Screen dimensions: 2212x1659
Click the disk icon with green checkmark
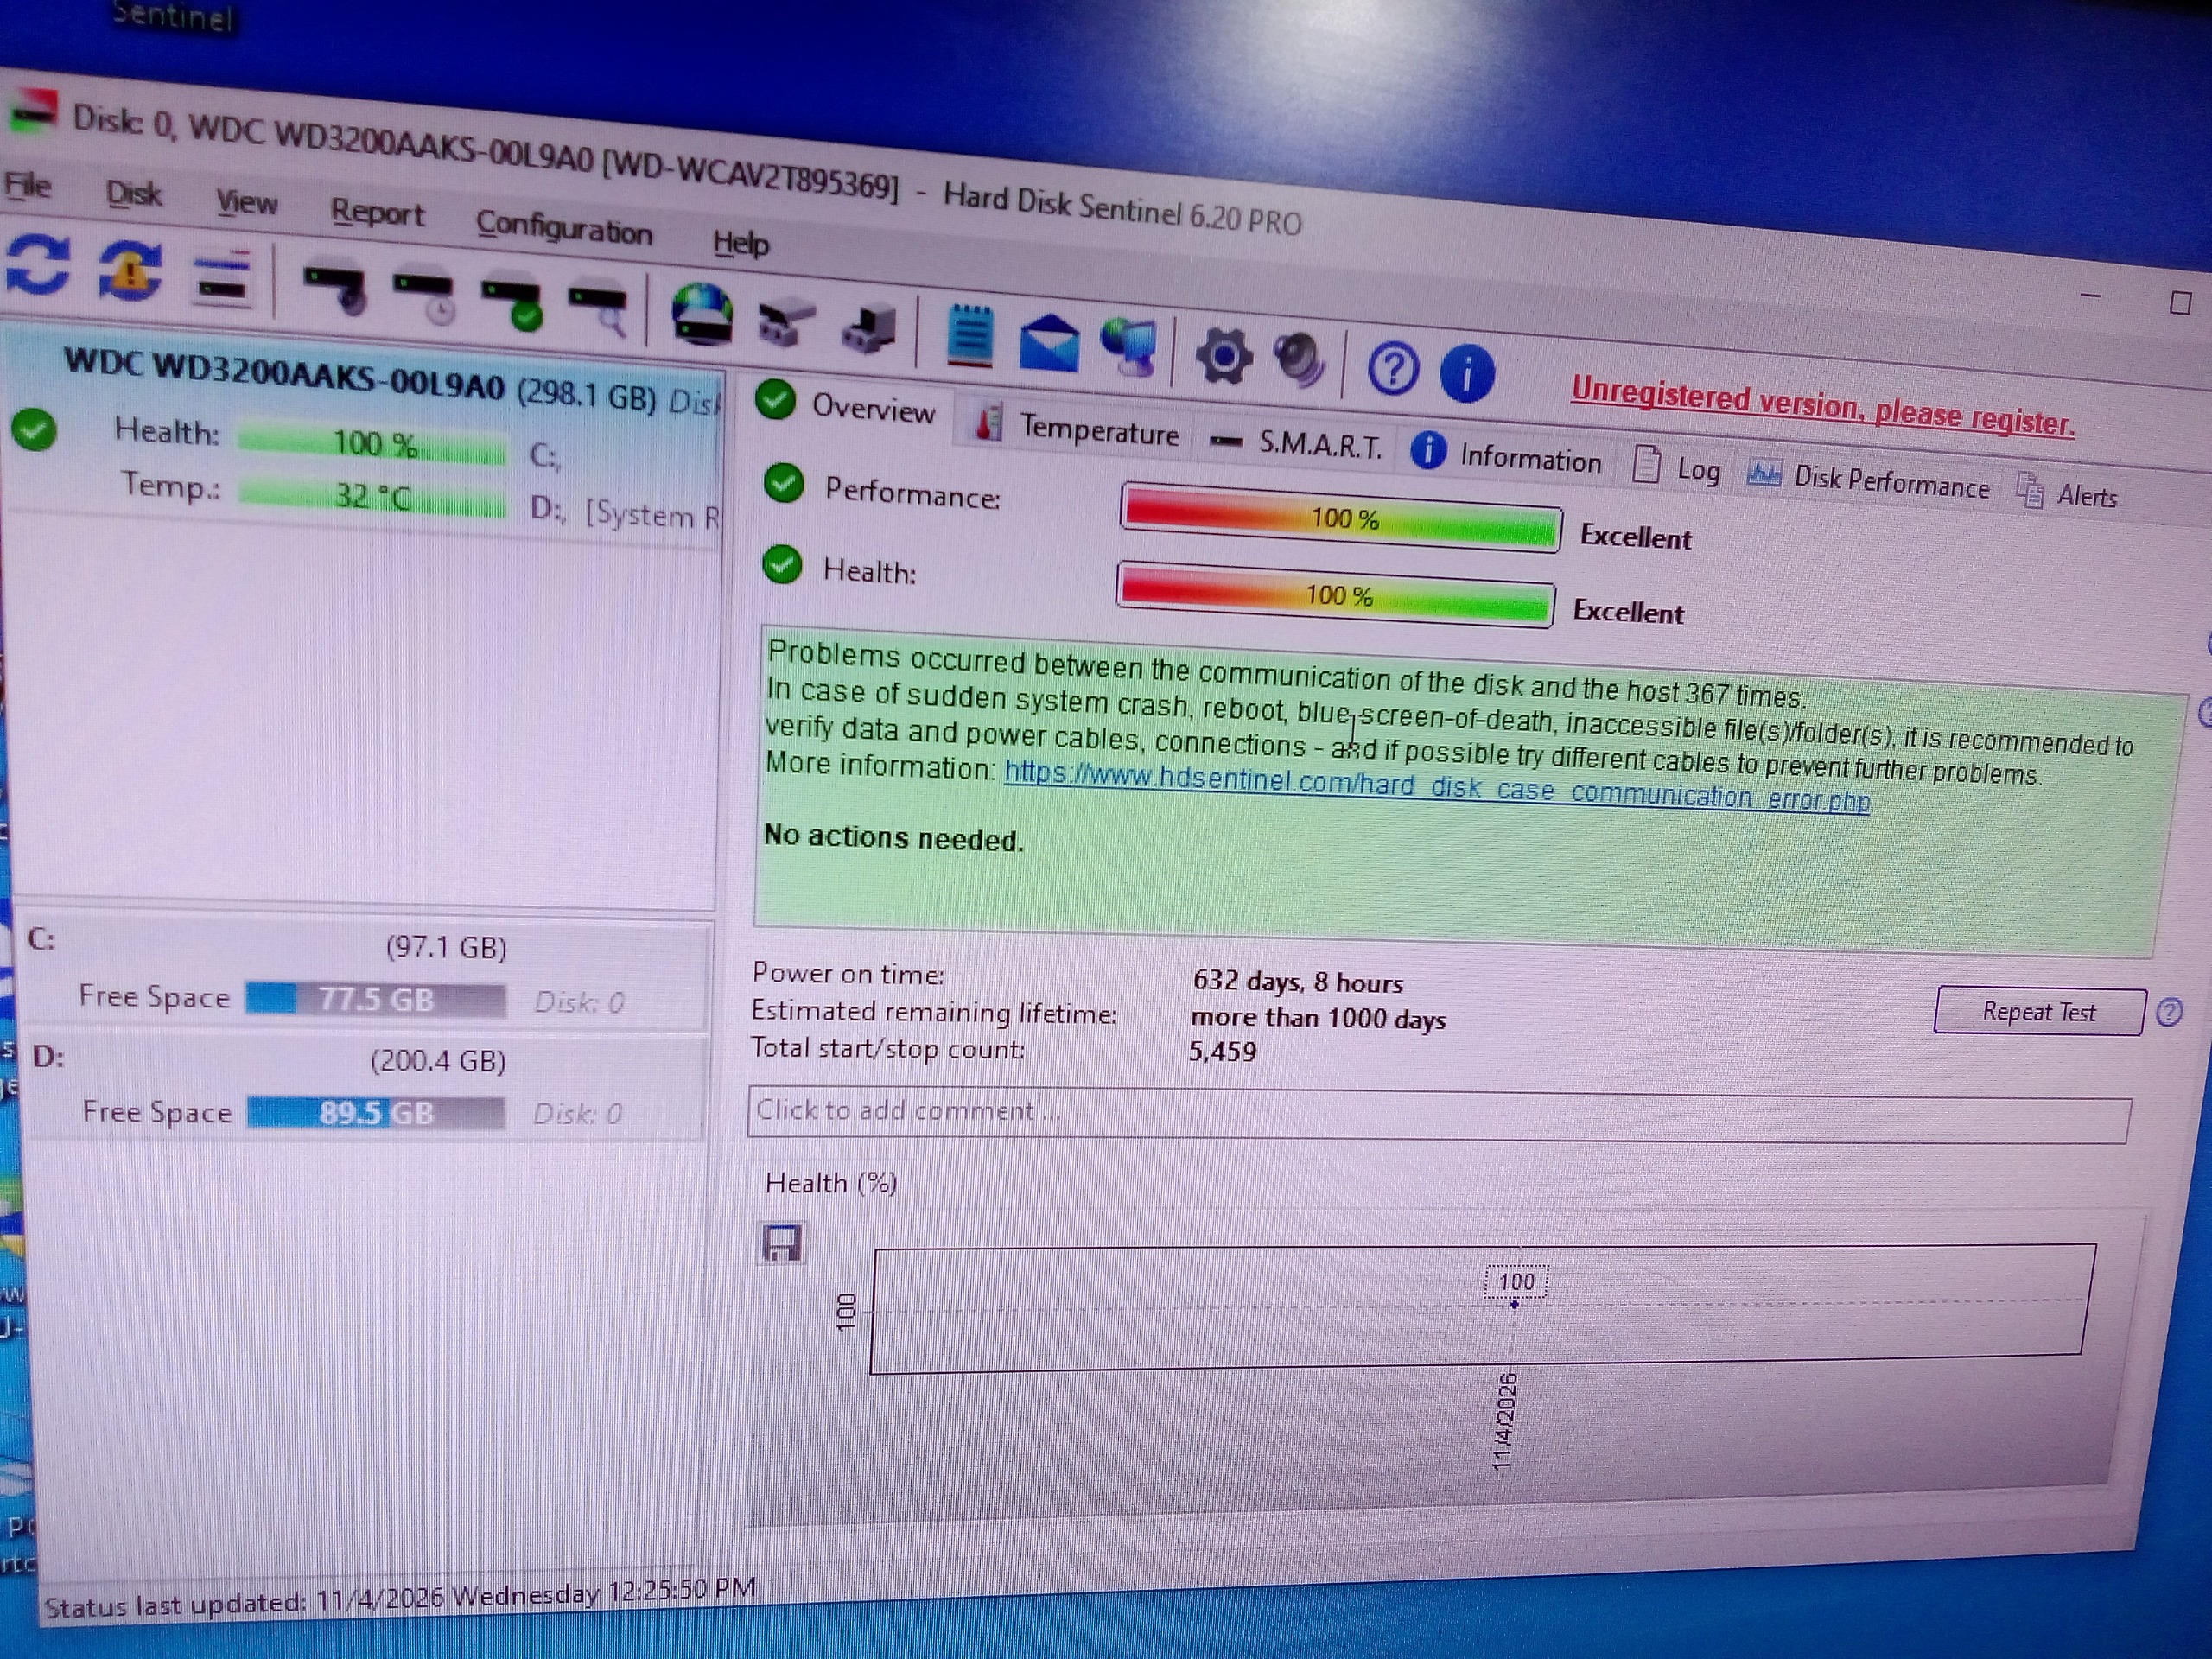coord(512,305)
